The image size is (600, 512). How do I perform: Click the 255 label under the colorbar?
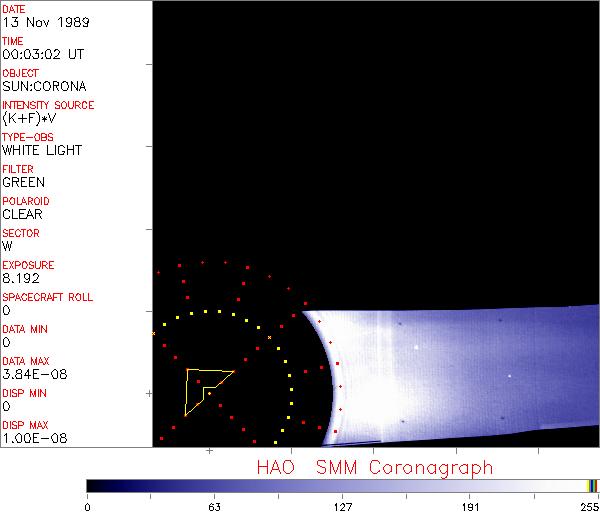(589, 505)
